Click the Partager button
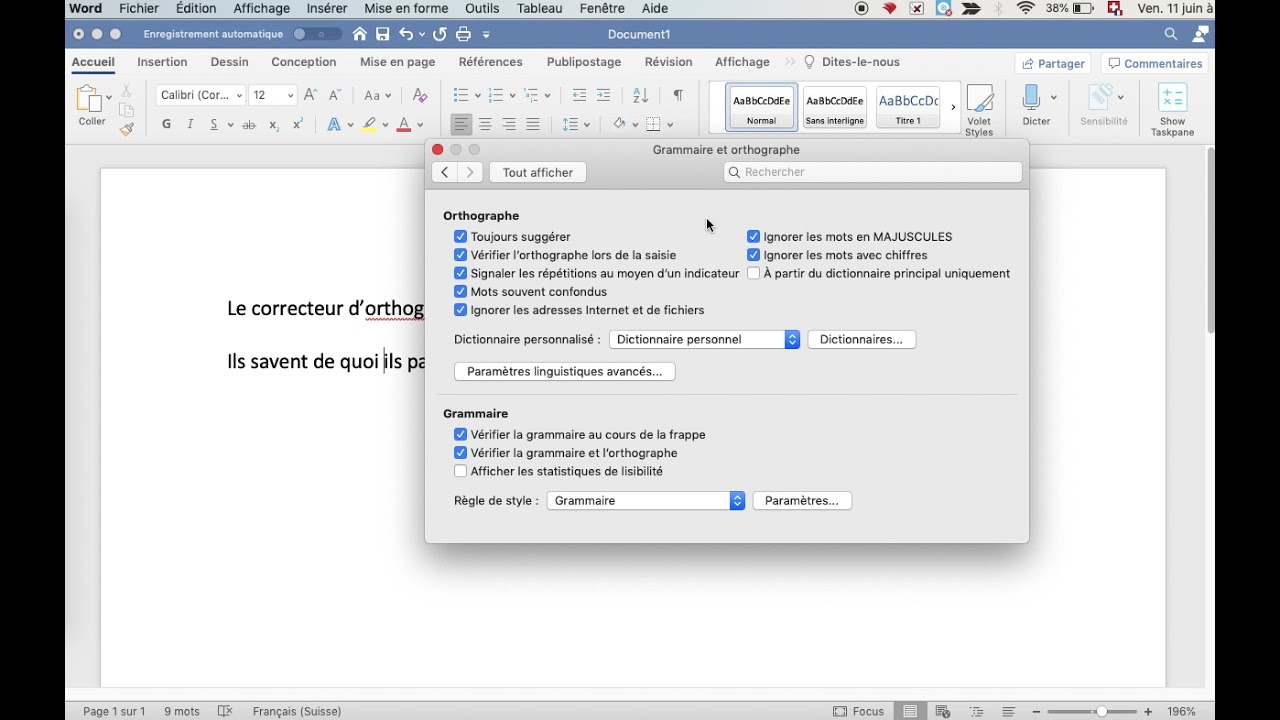 pyautogui.click(x=1054, y=63)
